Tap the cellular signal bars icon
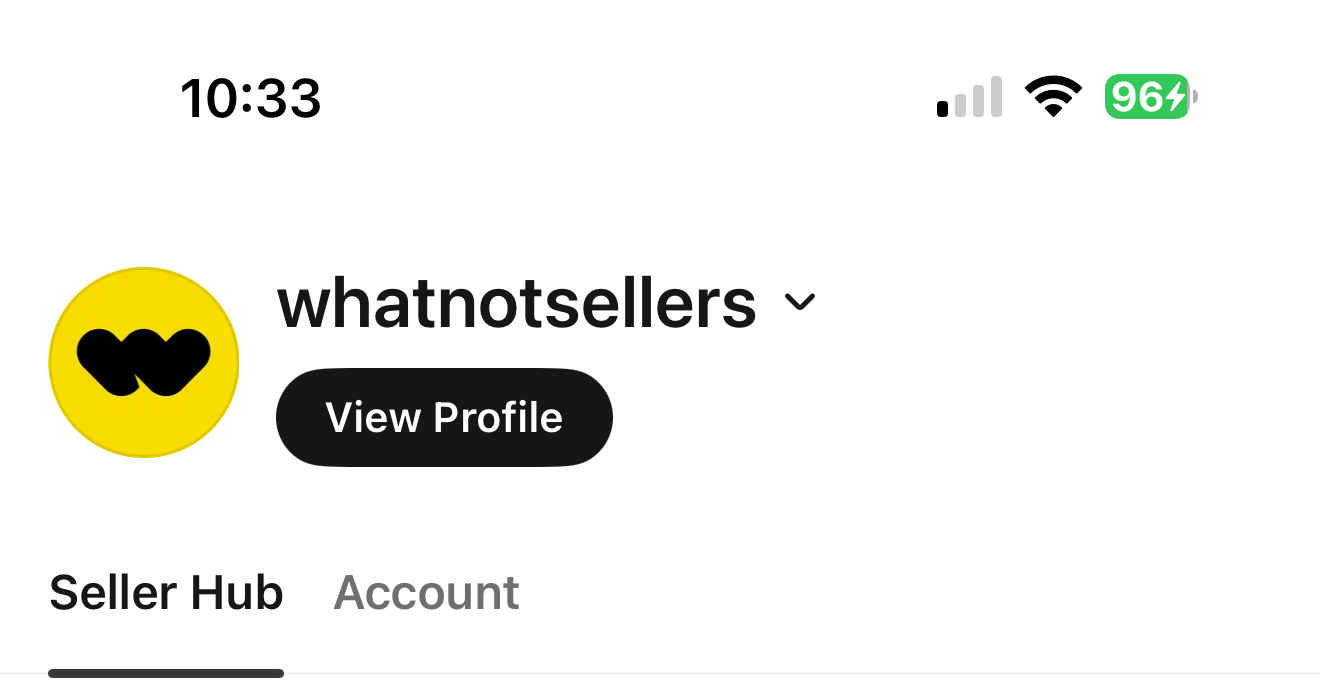Viewport: 1320px width, 689px height. coord(969,98)
